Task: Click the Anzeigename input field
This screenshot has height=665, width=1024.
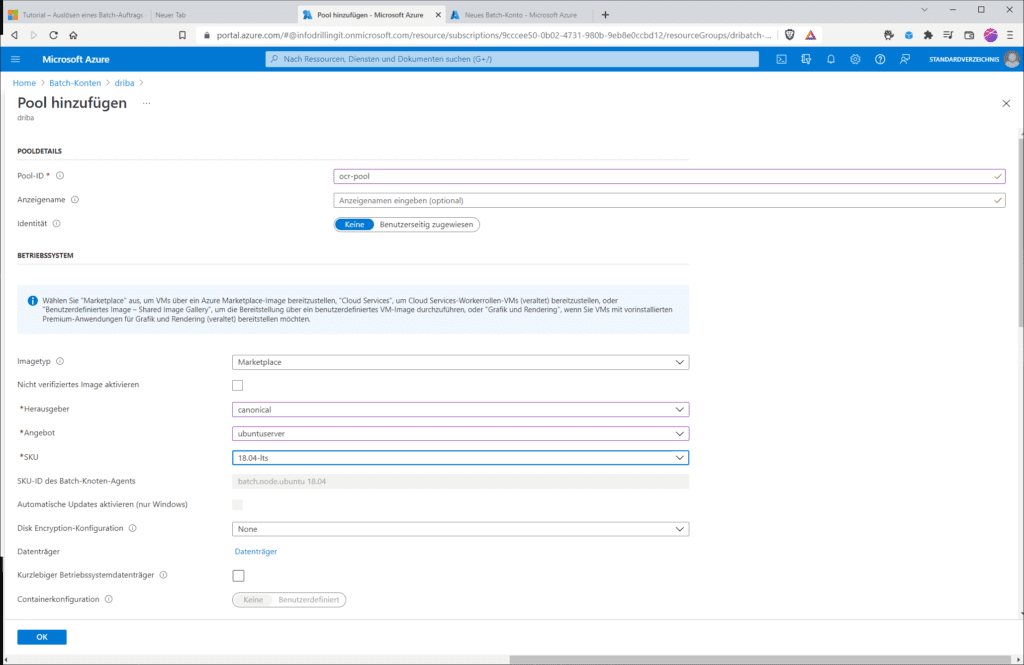Action: coord(669,201)
